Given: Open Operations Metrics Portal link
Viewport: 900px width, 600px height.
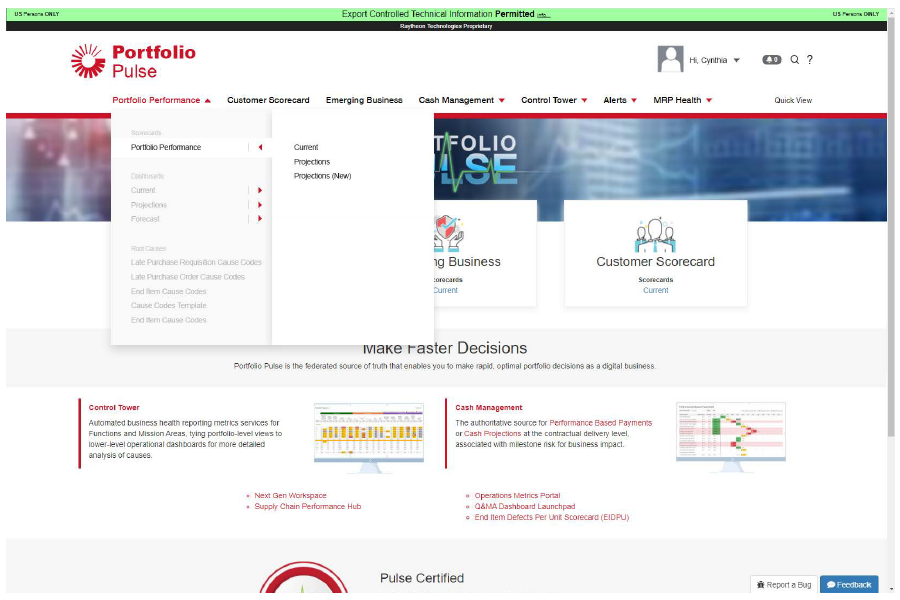Looking at the screenshot, I should click(x=517, y=496).
